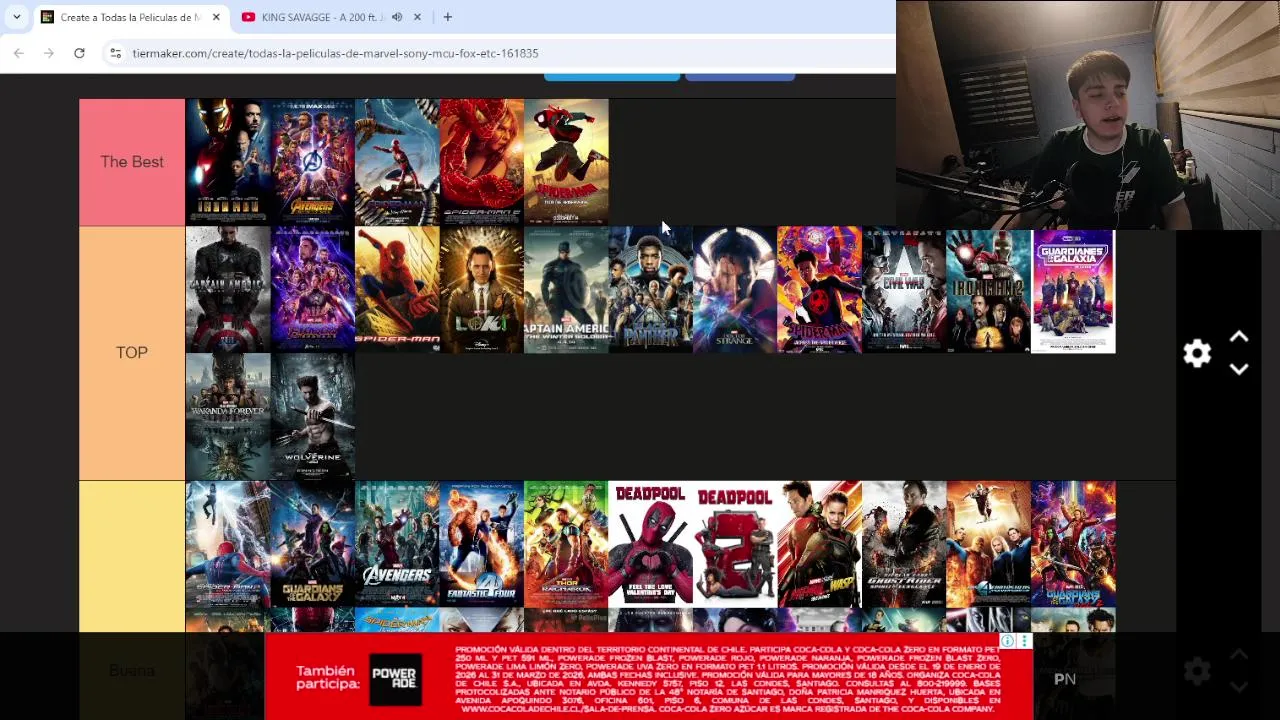Select the Black Panther poster
Viewport: 1280px width, 720px height.
[650, 290]
